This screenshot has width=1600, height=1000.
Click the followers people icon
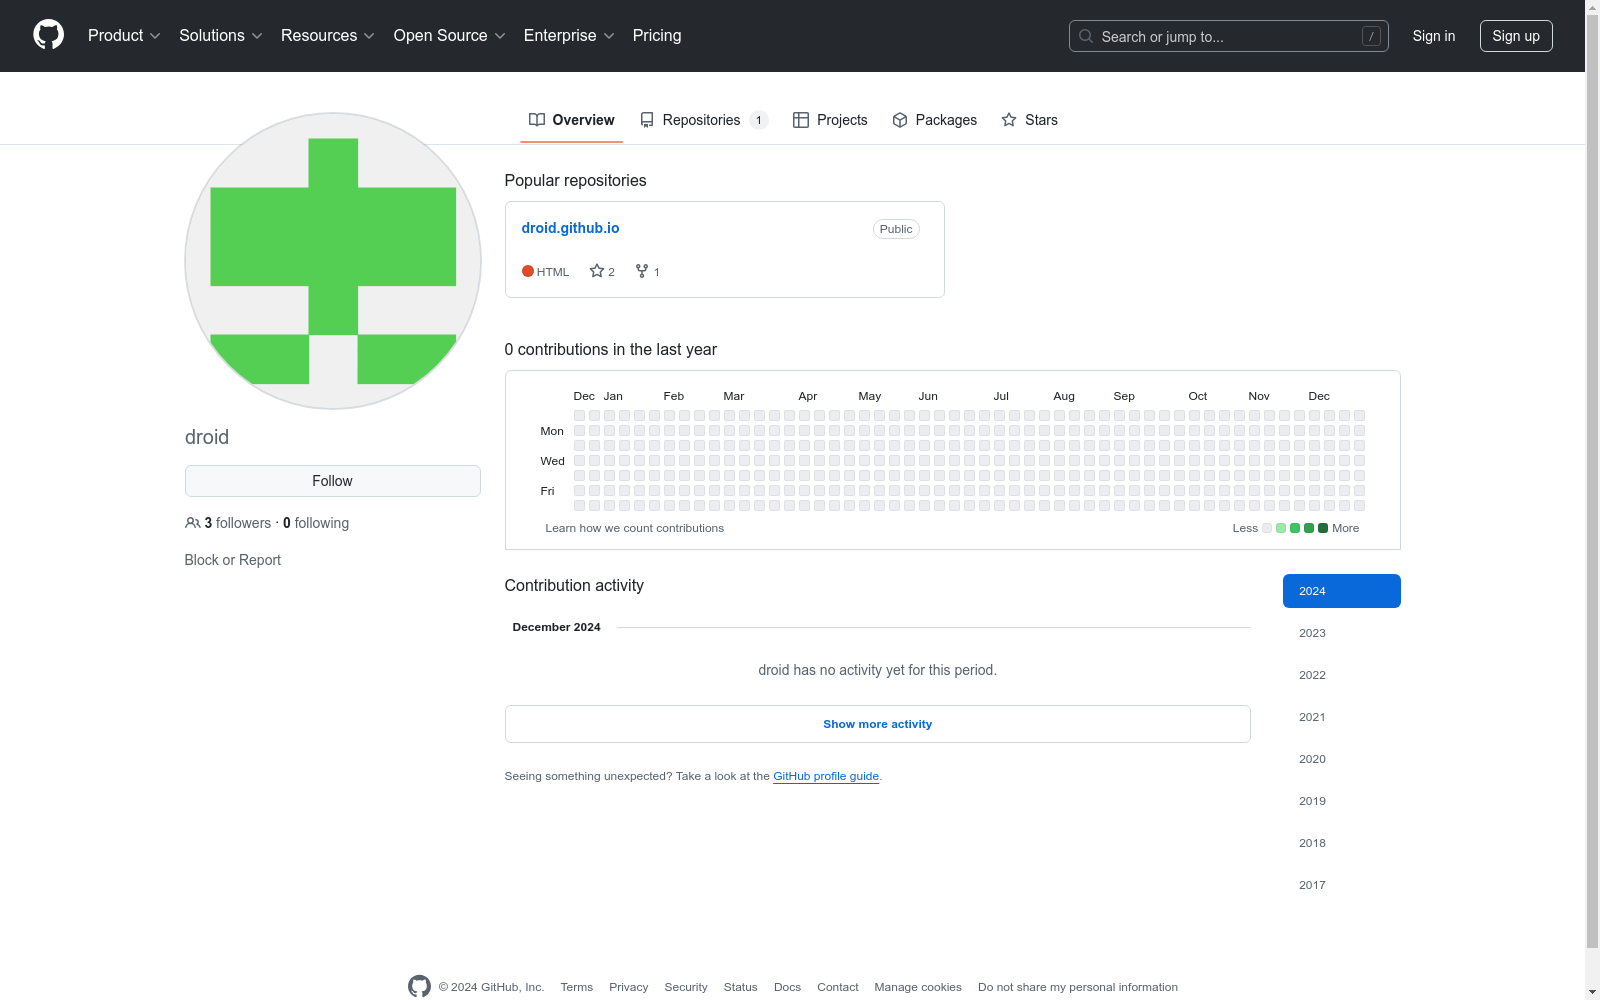(193, 523)
